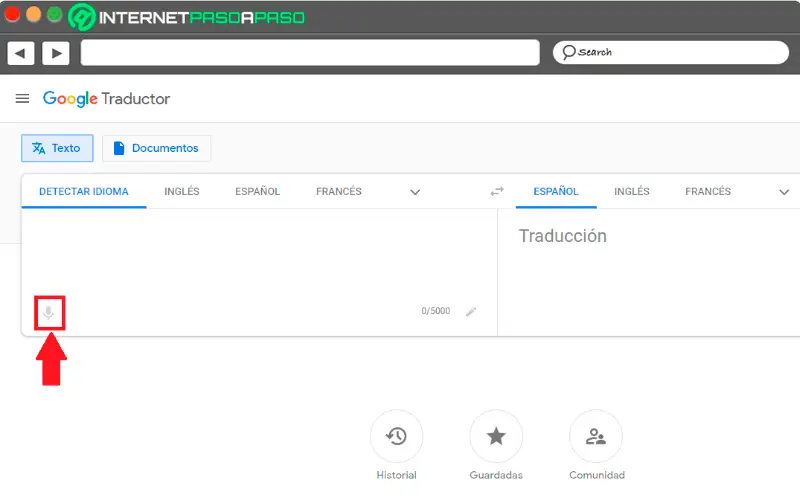Viewport: 800px width, 500px height.
Task: Open handwriting pencil input tool
Action: point(471,311)
